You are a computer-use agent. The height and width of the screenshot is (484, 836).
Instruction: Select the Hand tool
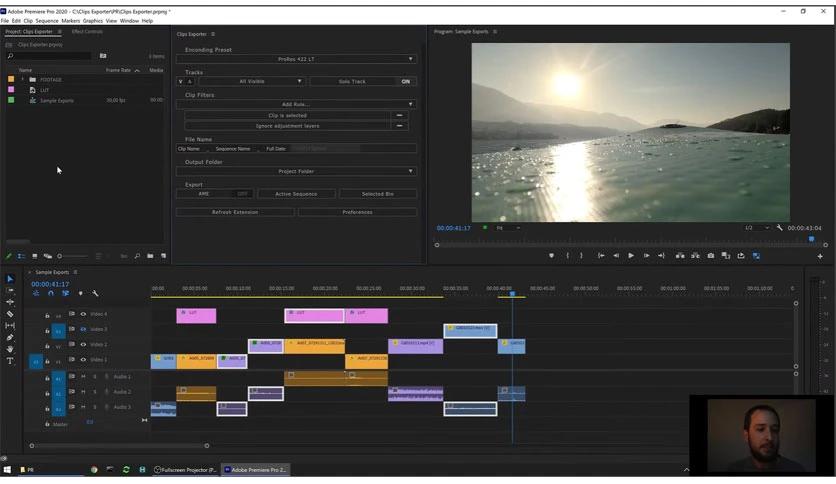pos(10,349)
